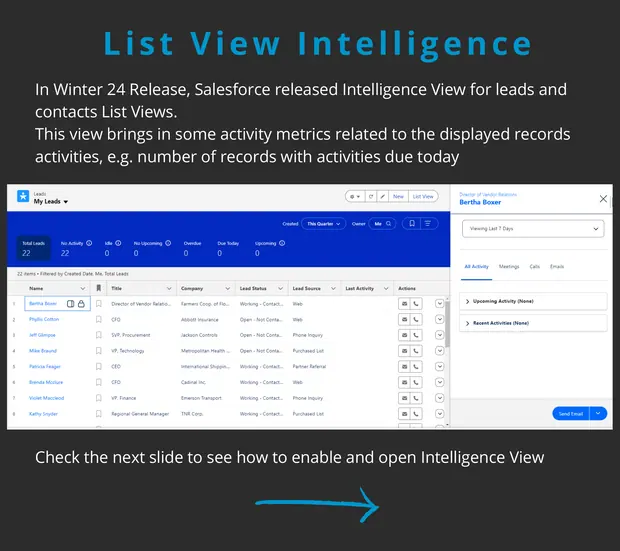Image resolution: width=620 pixels, height=551 pixels.
Task: Click the leads table vertical scrollbar
Action: [x=447, y=324]
